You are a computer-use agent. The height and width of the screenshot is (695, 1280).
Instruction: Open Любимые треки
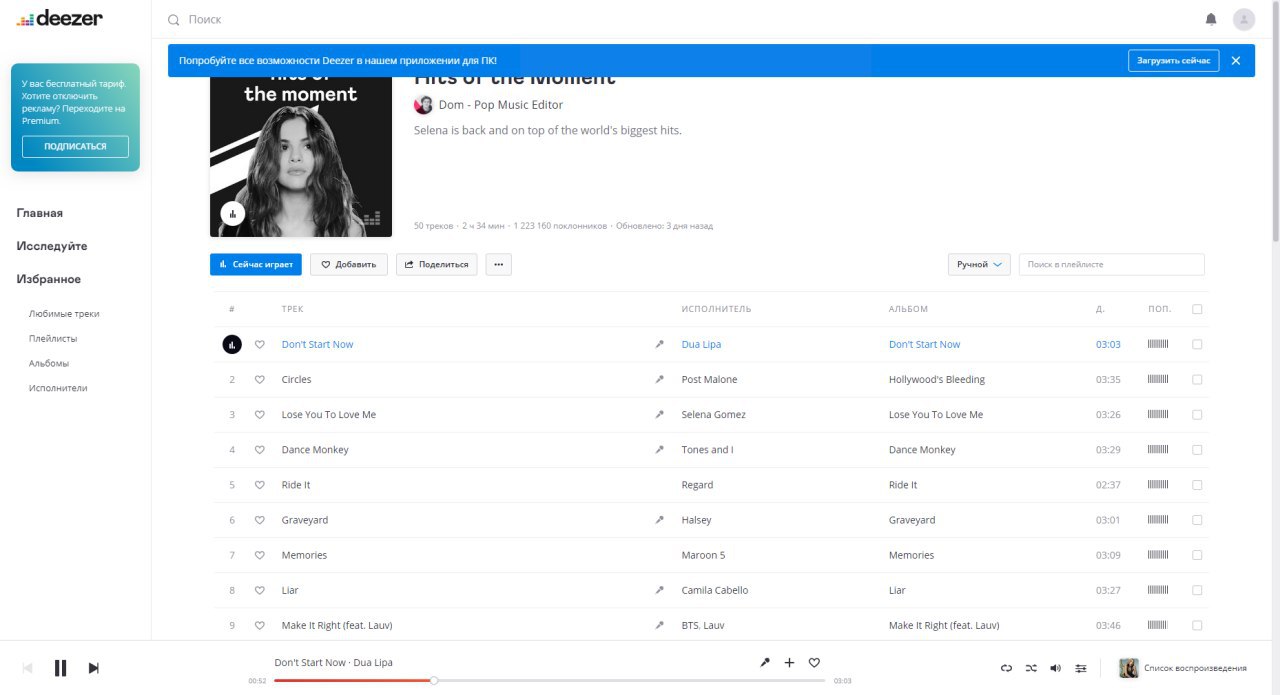64,314
